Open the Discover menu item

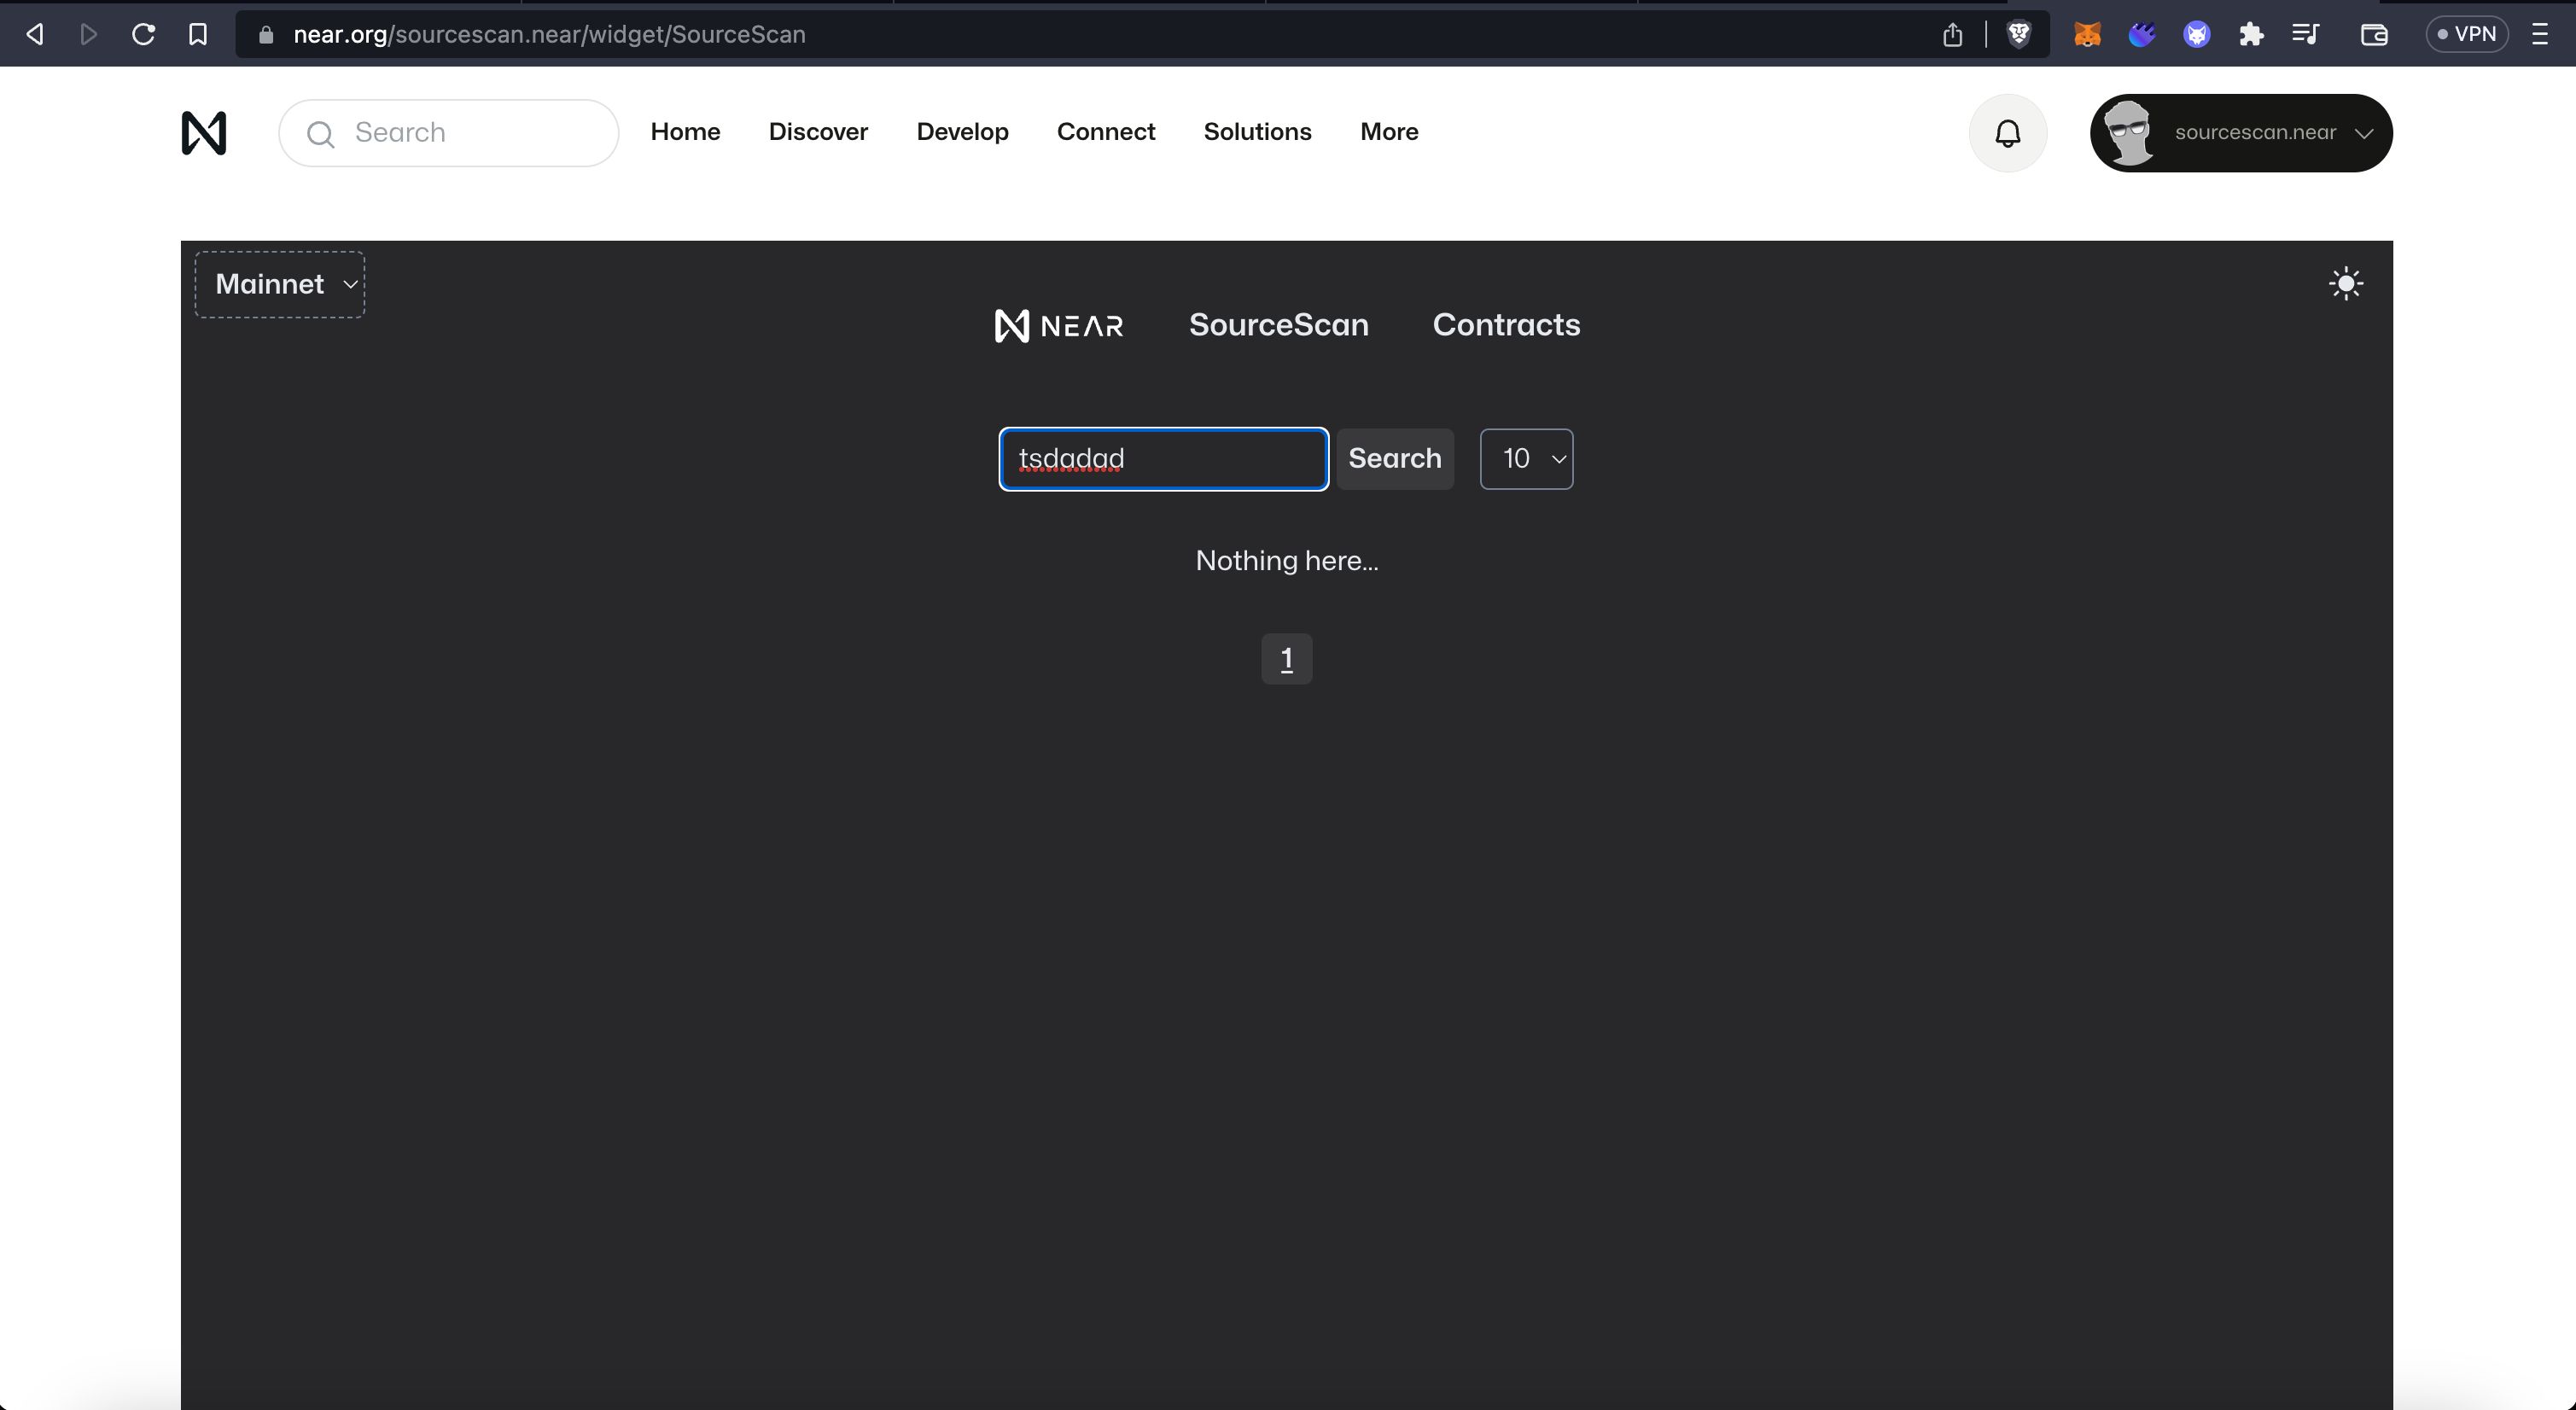click(x=818, y=132)
